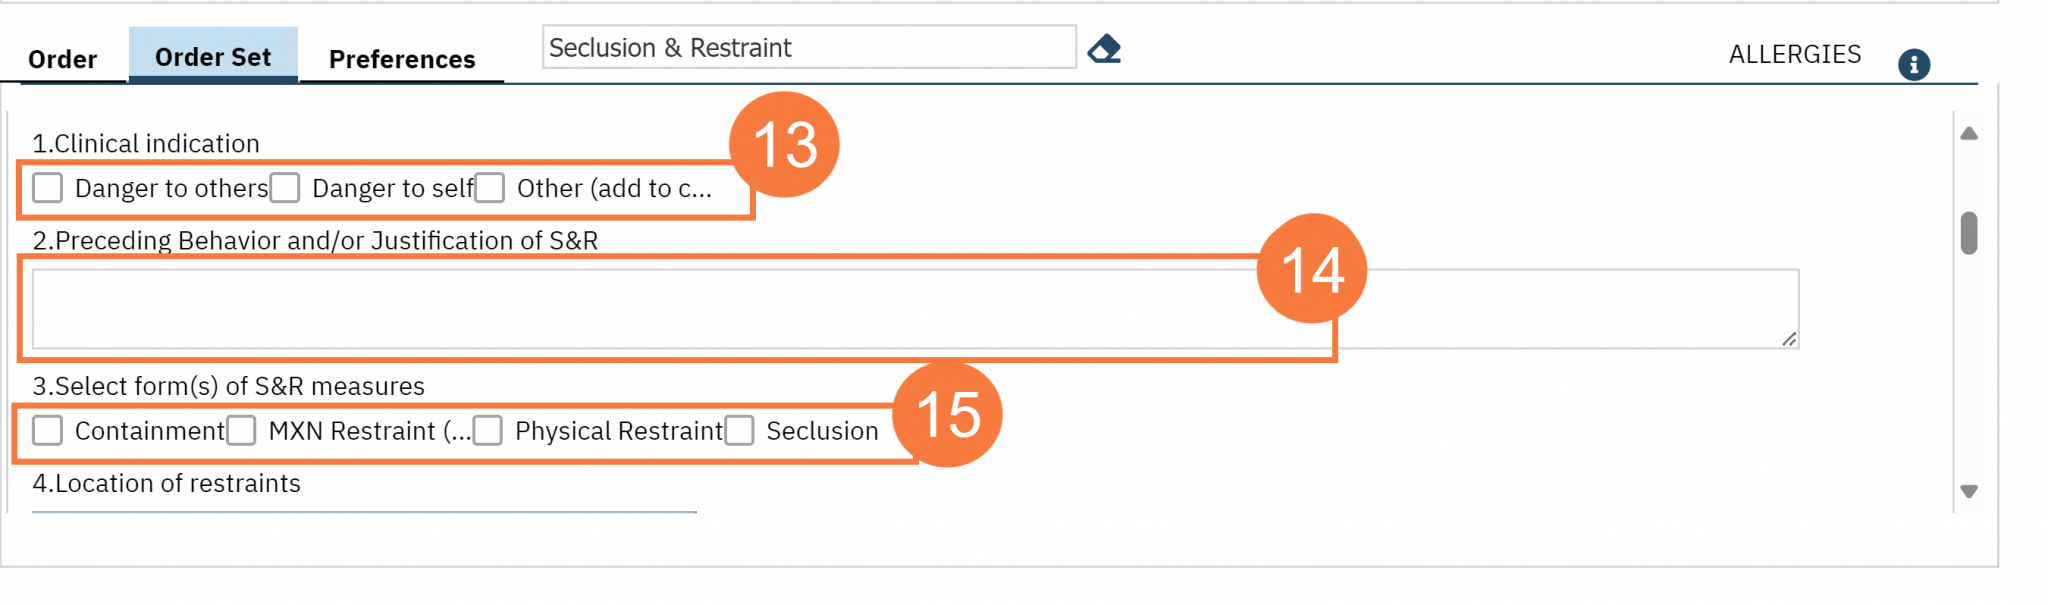Viewport: 2048px width, 605px height.
Task: Switch to the Preferences tab
Action: [x=401, y=59]
